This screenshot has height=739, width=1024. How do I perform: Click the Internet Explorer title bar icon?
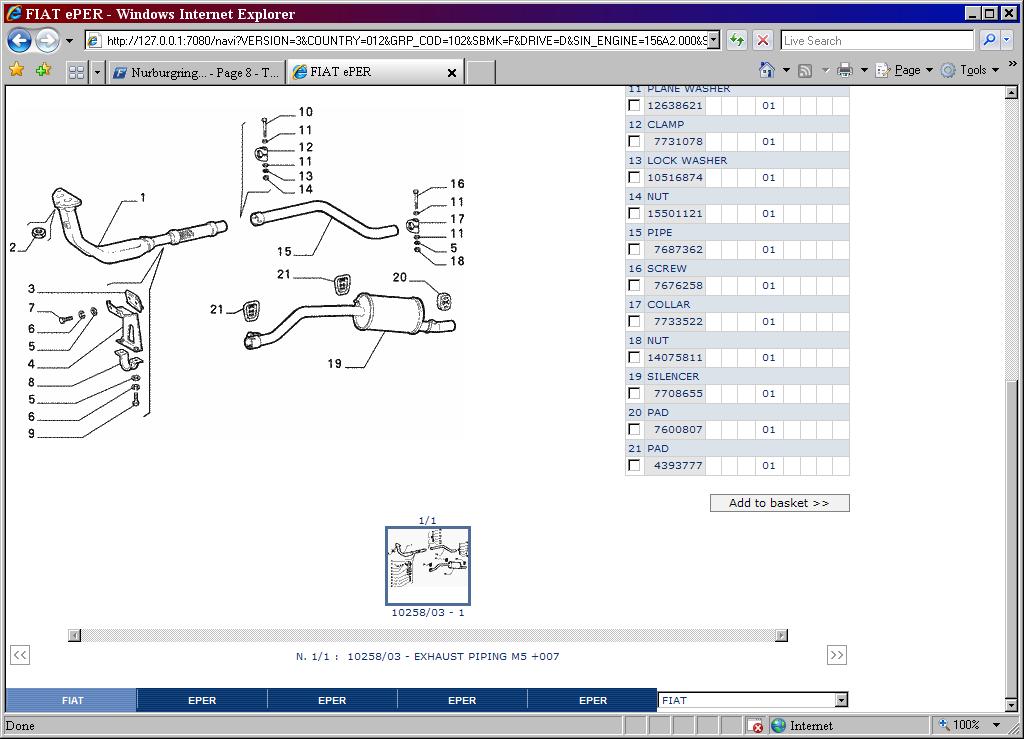coord(13,13)
